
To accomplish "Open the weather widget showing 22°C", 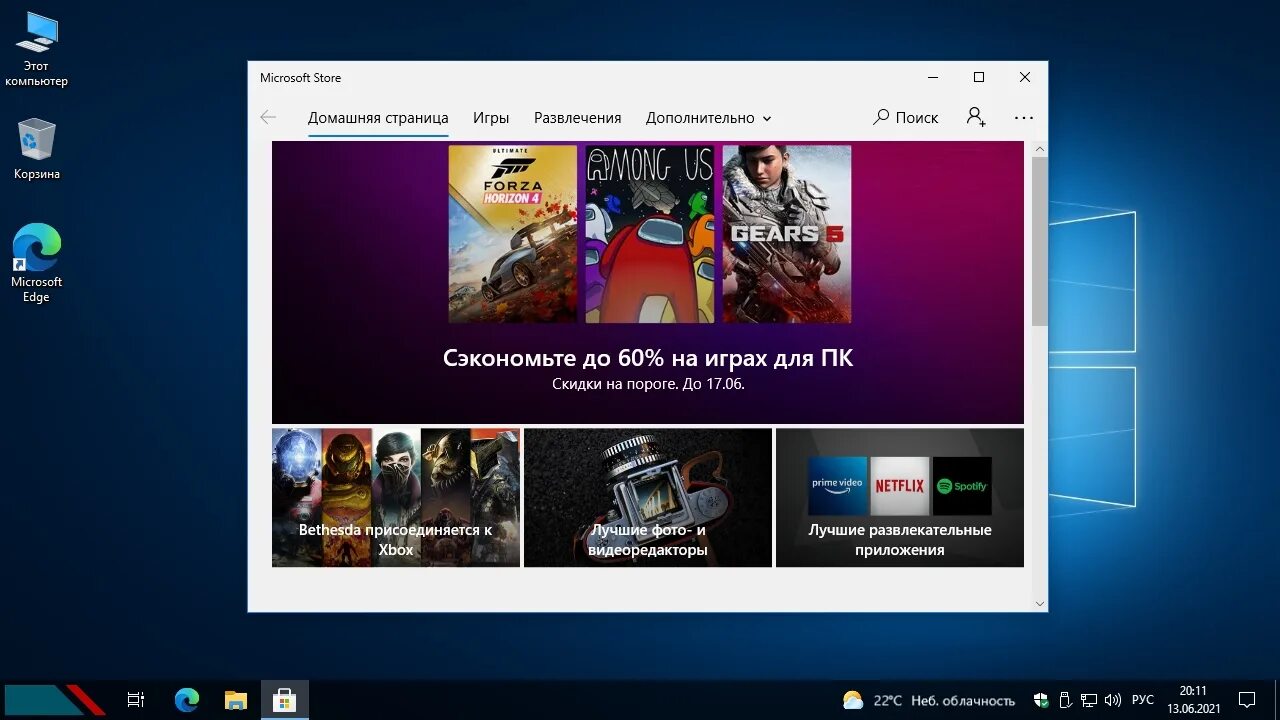I will 928,700.
